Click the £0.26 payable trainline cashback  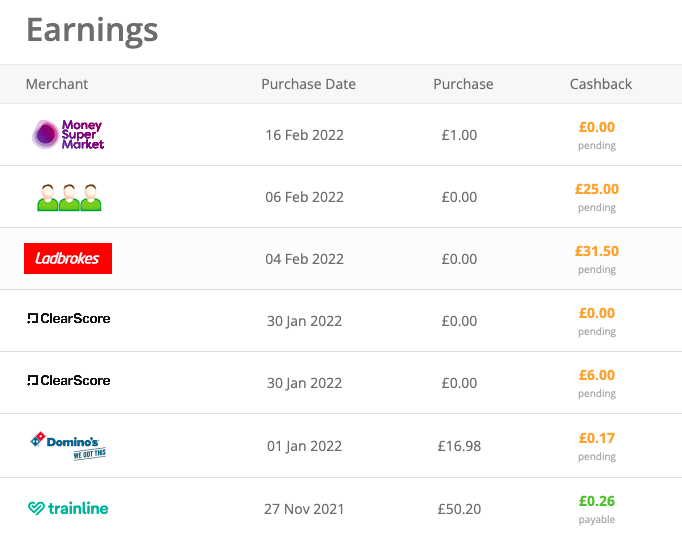[x=597, y=501]
